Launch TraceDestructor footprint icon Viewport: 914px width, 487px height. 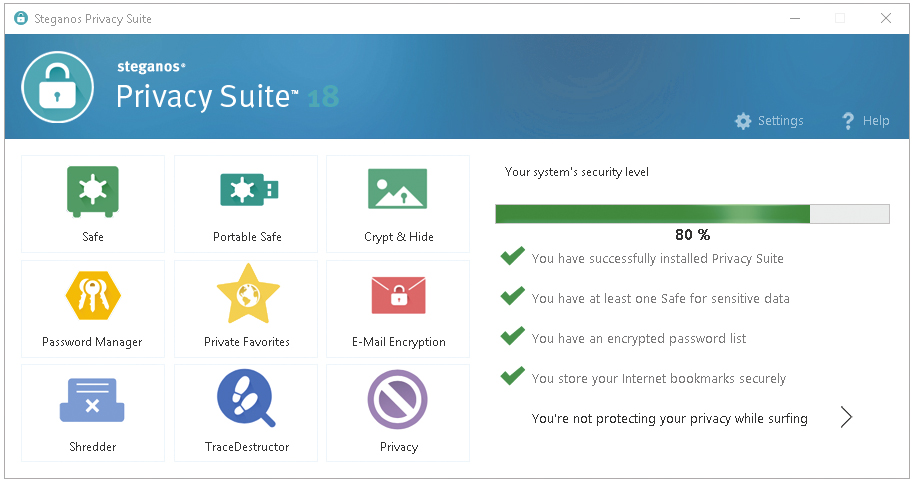click(246, 398)
